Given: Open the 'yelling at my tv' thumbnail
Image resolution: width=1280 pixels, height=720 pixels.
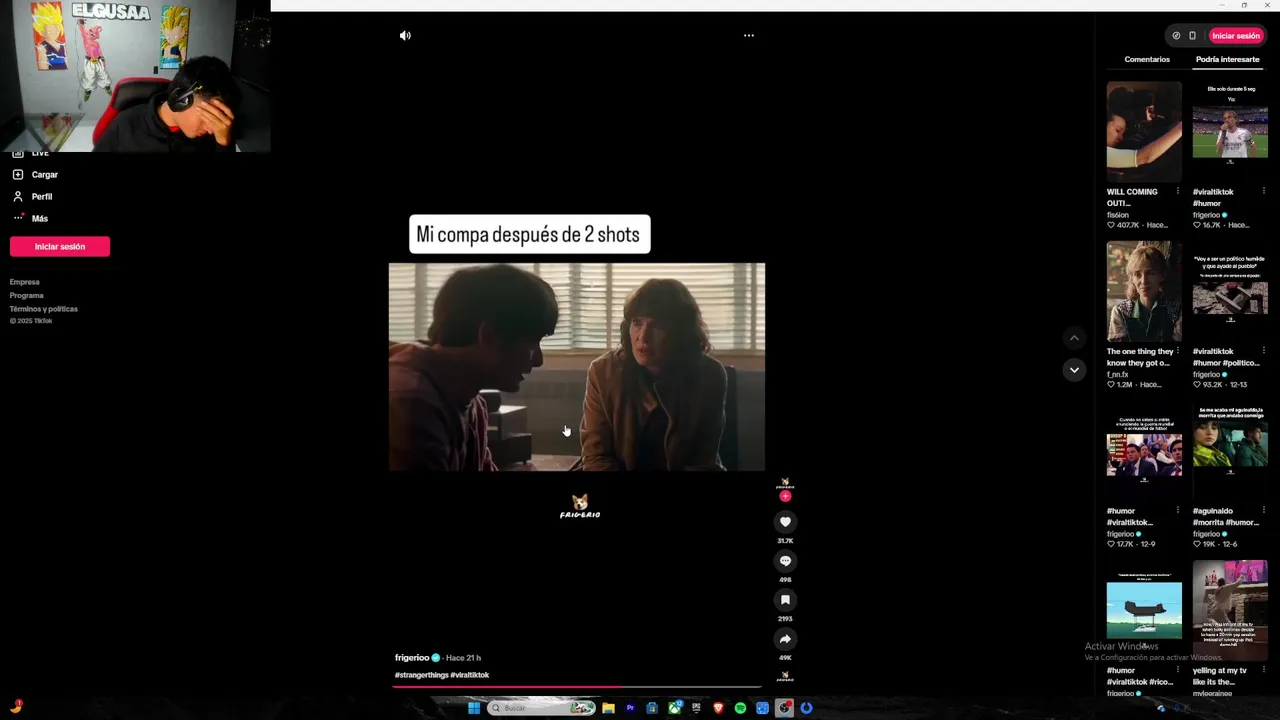Looking at the screenshot, I should [x=1230, y=611].
